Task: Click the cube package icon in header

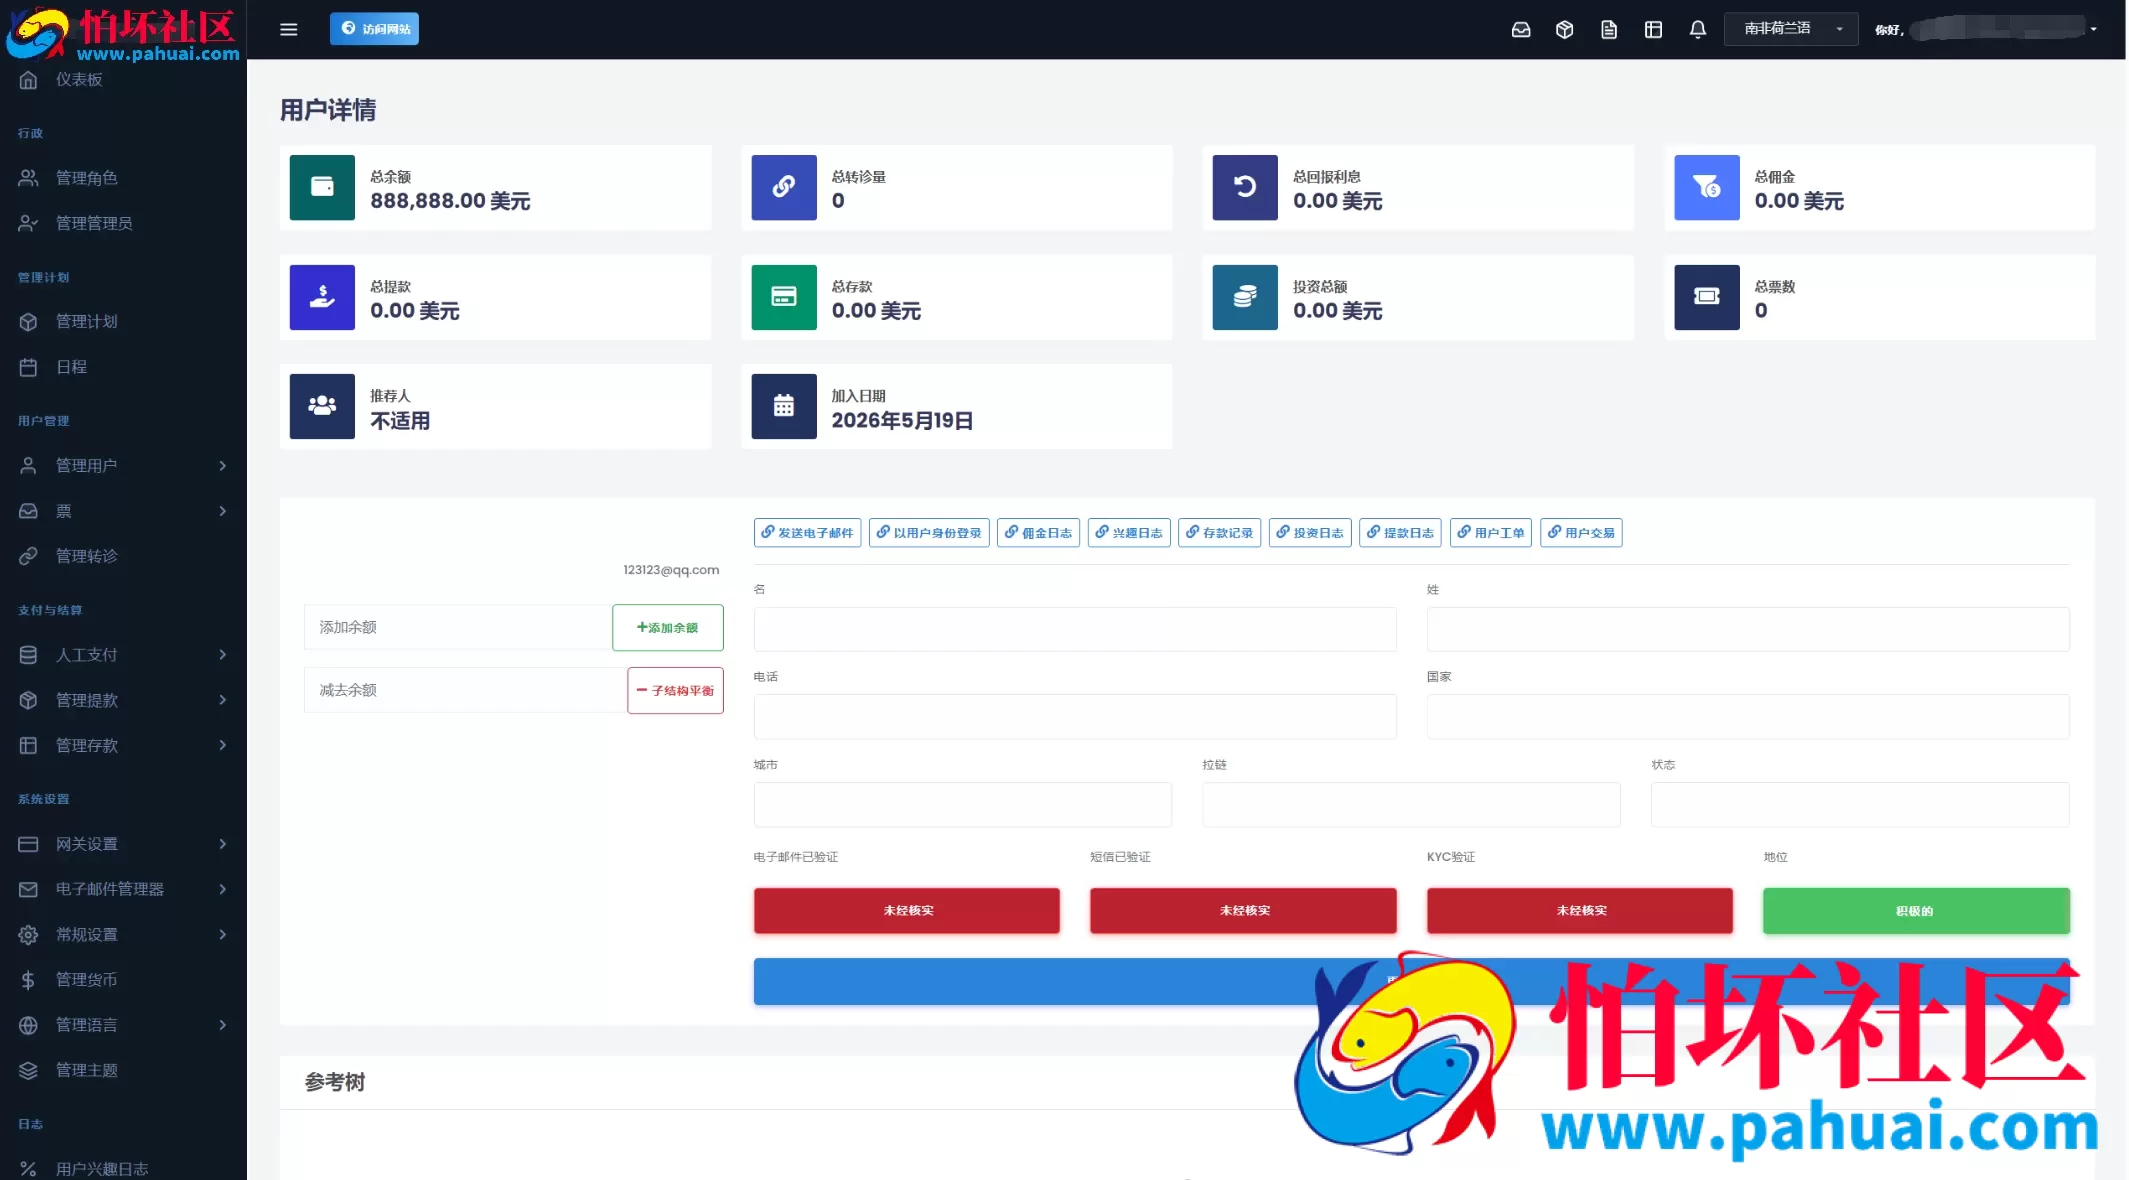Action: tap(1564, 29)
